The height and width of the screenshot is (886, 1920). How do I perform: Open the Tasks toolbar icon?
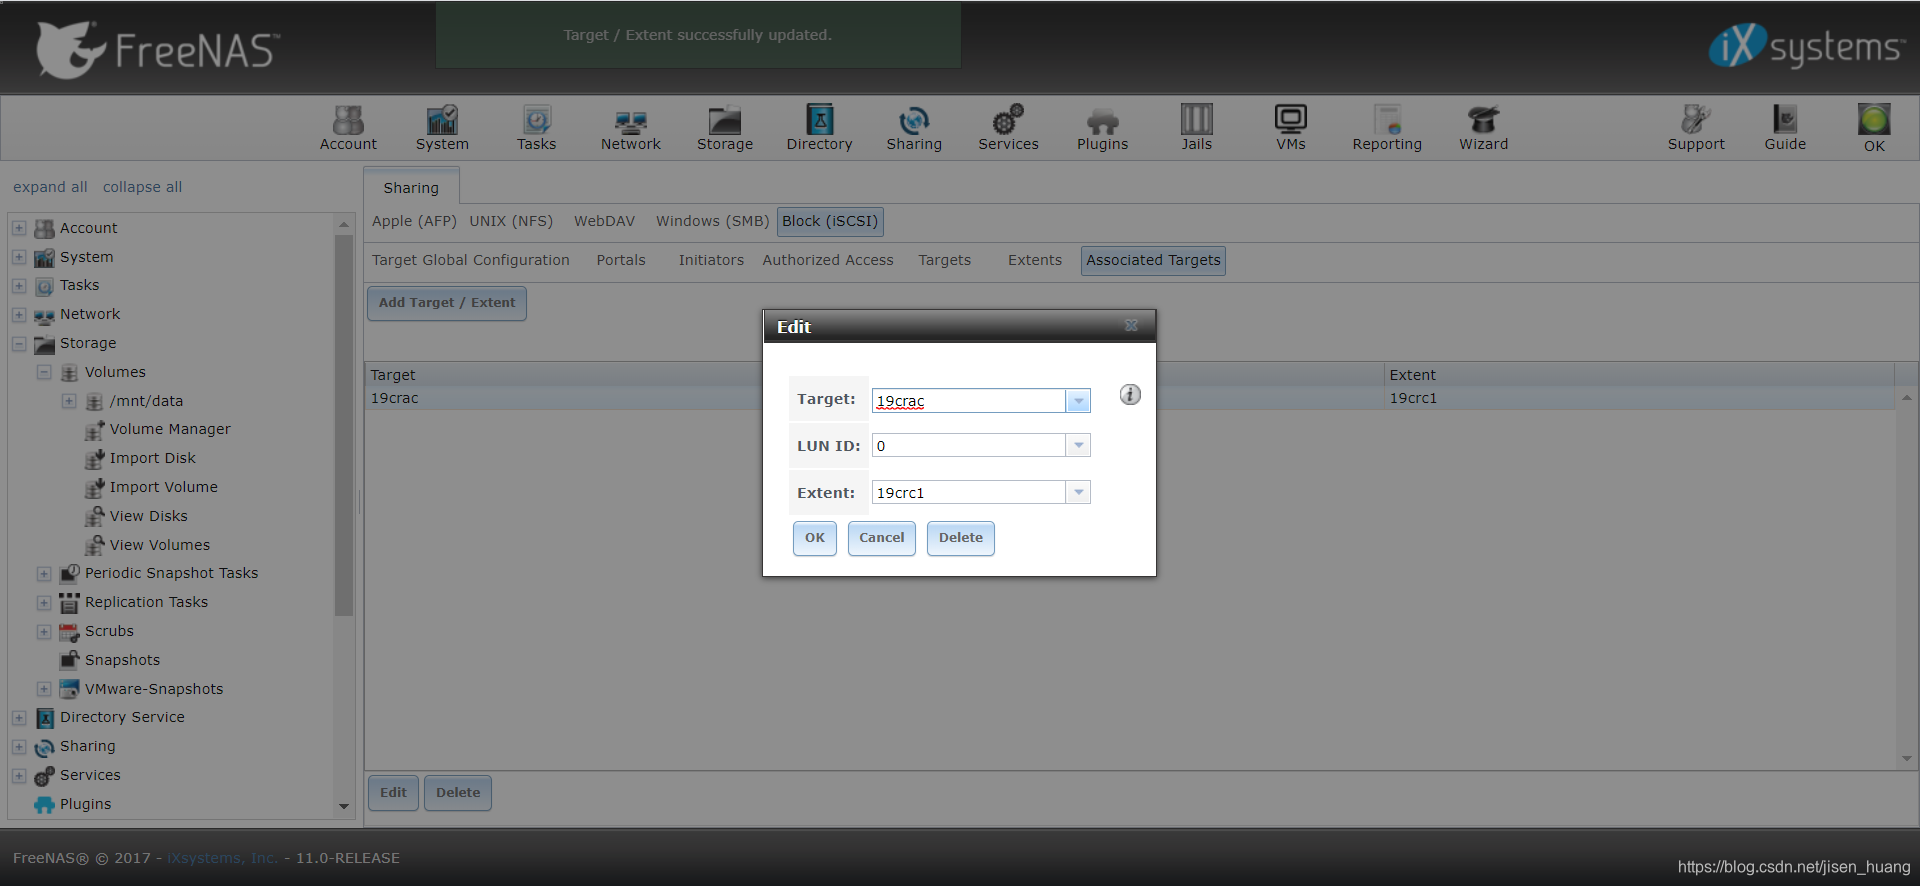coord(536,128)
